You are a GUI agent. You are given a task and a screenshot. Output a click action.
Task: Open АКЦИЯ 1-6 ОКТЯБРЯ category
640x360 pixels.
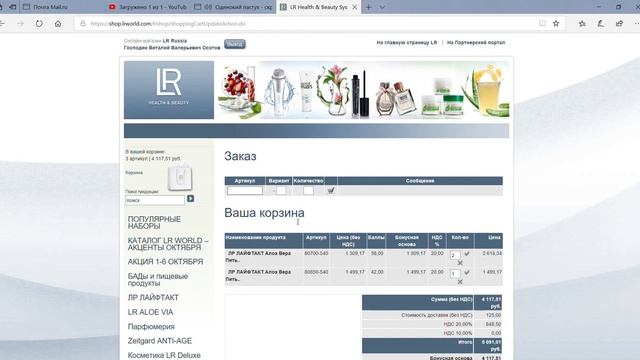pyautogui.click(x=165, y=262)
